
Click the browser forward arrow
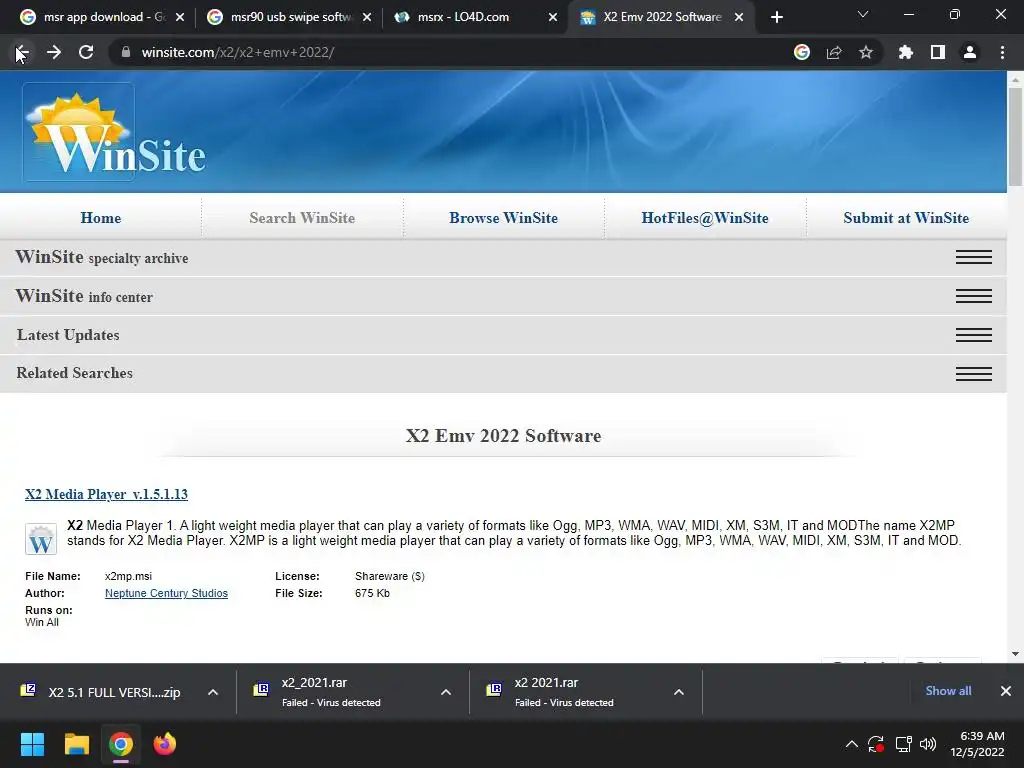[x=54, y=52]
